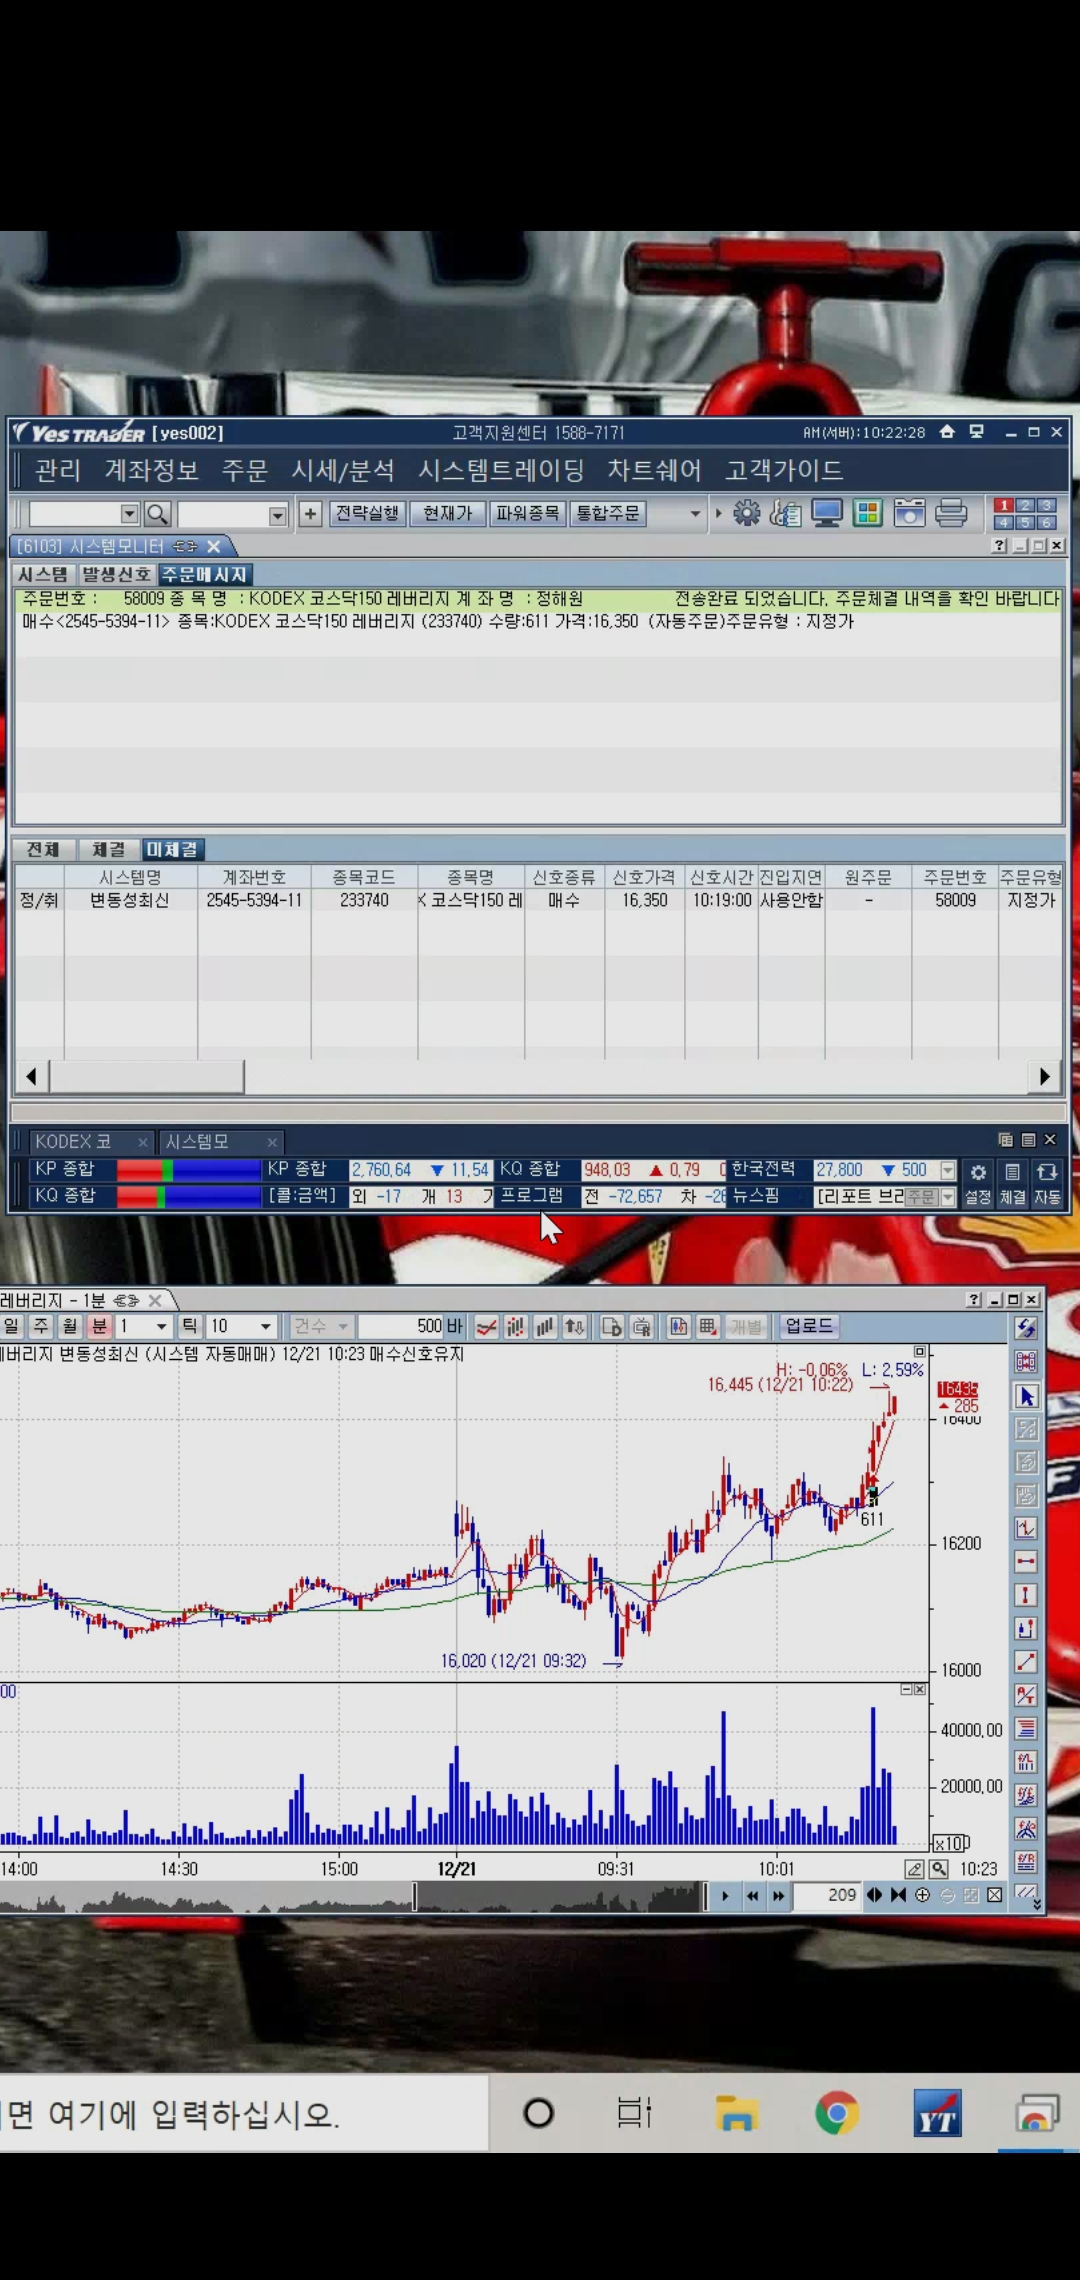1080x2280 pixels.
Task: Click the 설정 gear in the ticker bar
Action: pyautogui.click(x=978, y=1181)
